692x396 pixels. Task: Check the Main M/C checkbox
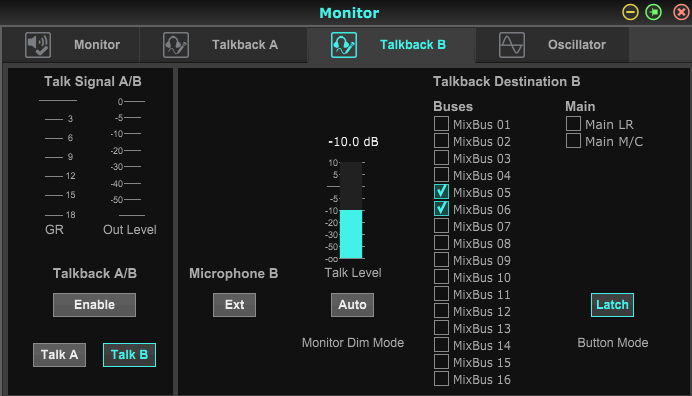click(x=573, y=140)
